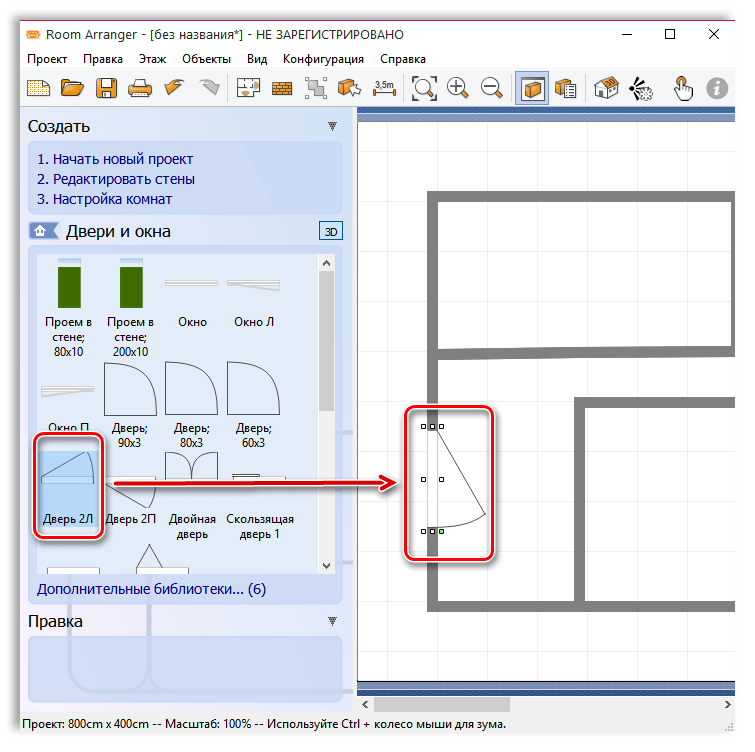Collapse the Правка panel section
Viewport: 755px width, 752px height.
332,622
